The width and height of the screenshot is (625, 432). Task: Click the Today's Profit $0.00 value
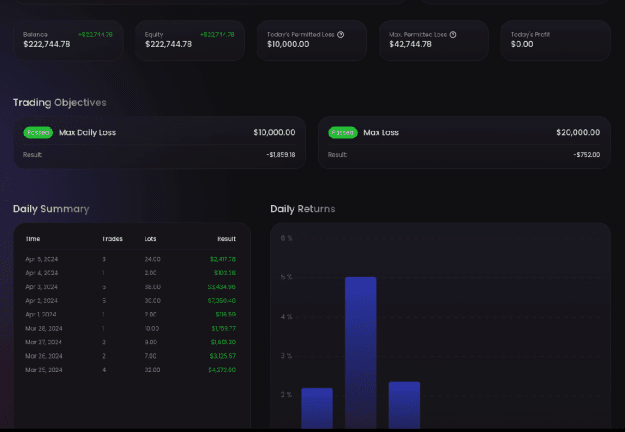pos(522,44)
